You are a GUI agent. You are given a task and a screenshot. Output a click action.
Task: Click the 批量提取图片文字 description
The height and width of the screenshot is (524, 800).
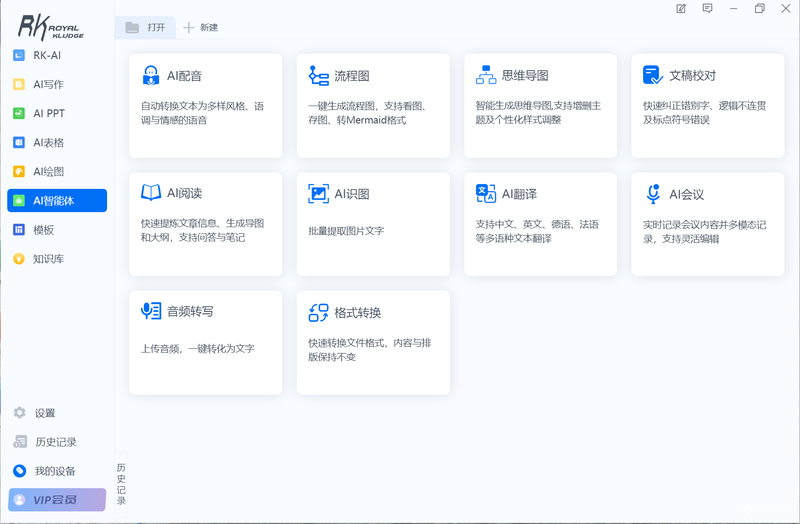point(346,231)
